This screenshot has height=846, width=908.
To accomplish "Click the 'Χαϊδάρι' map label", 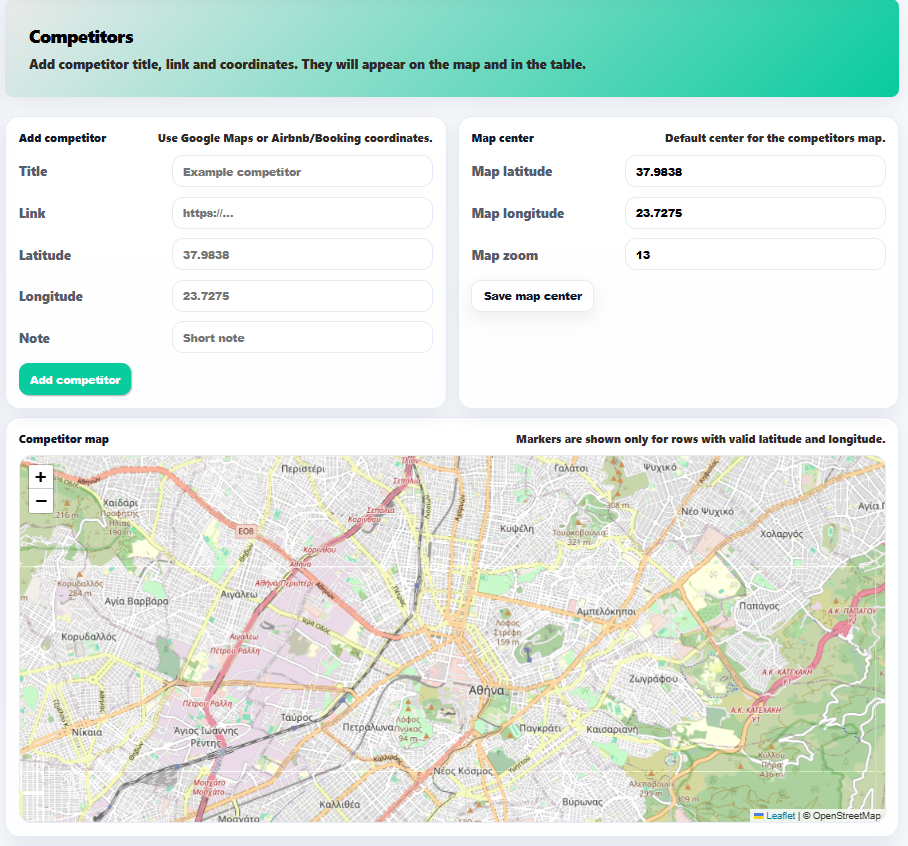I will tap(120, 503).
